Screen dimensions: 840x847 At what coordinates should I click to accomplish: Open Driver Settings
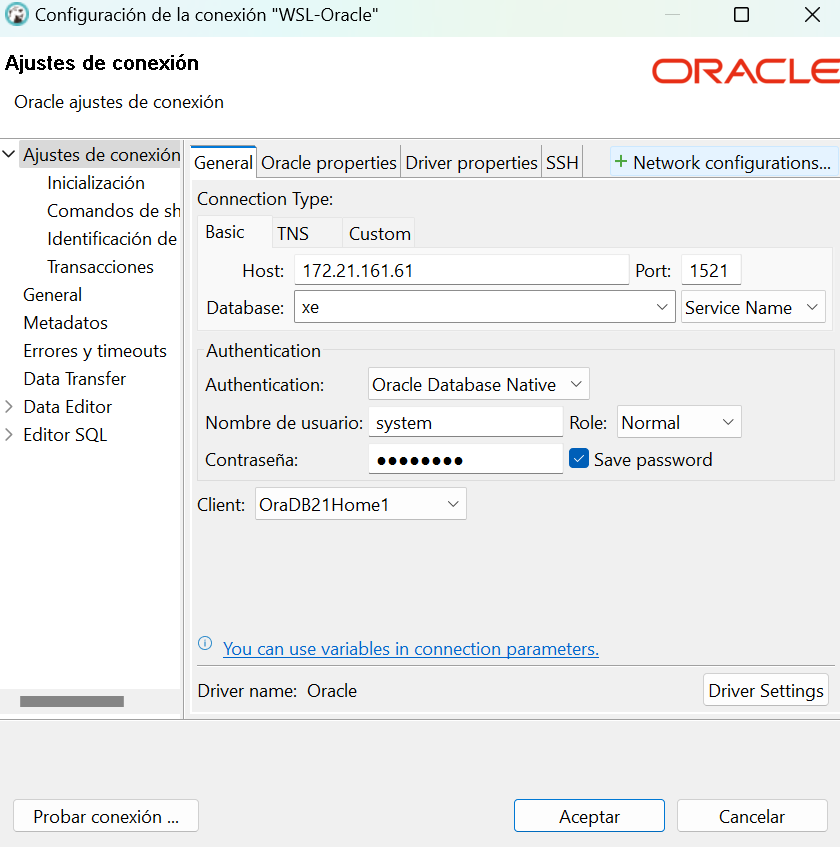click(765, 690)
